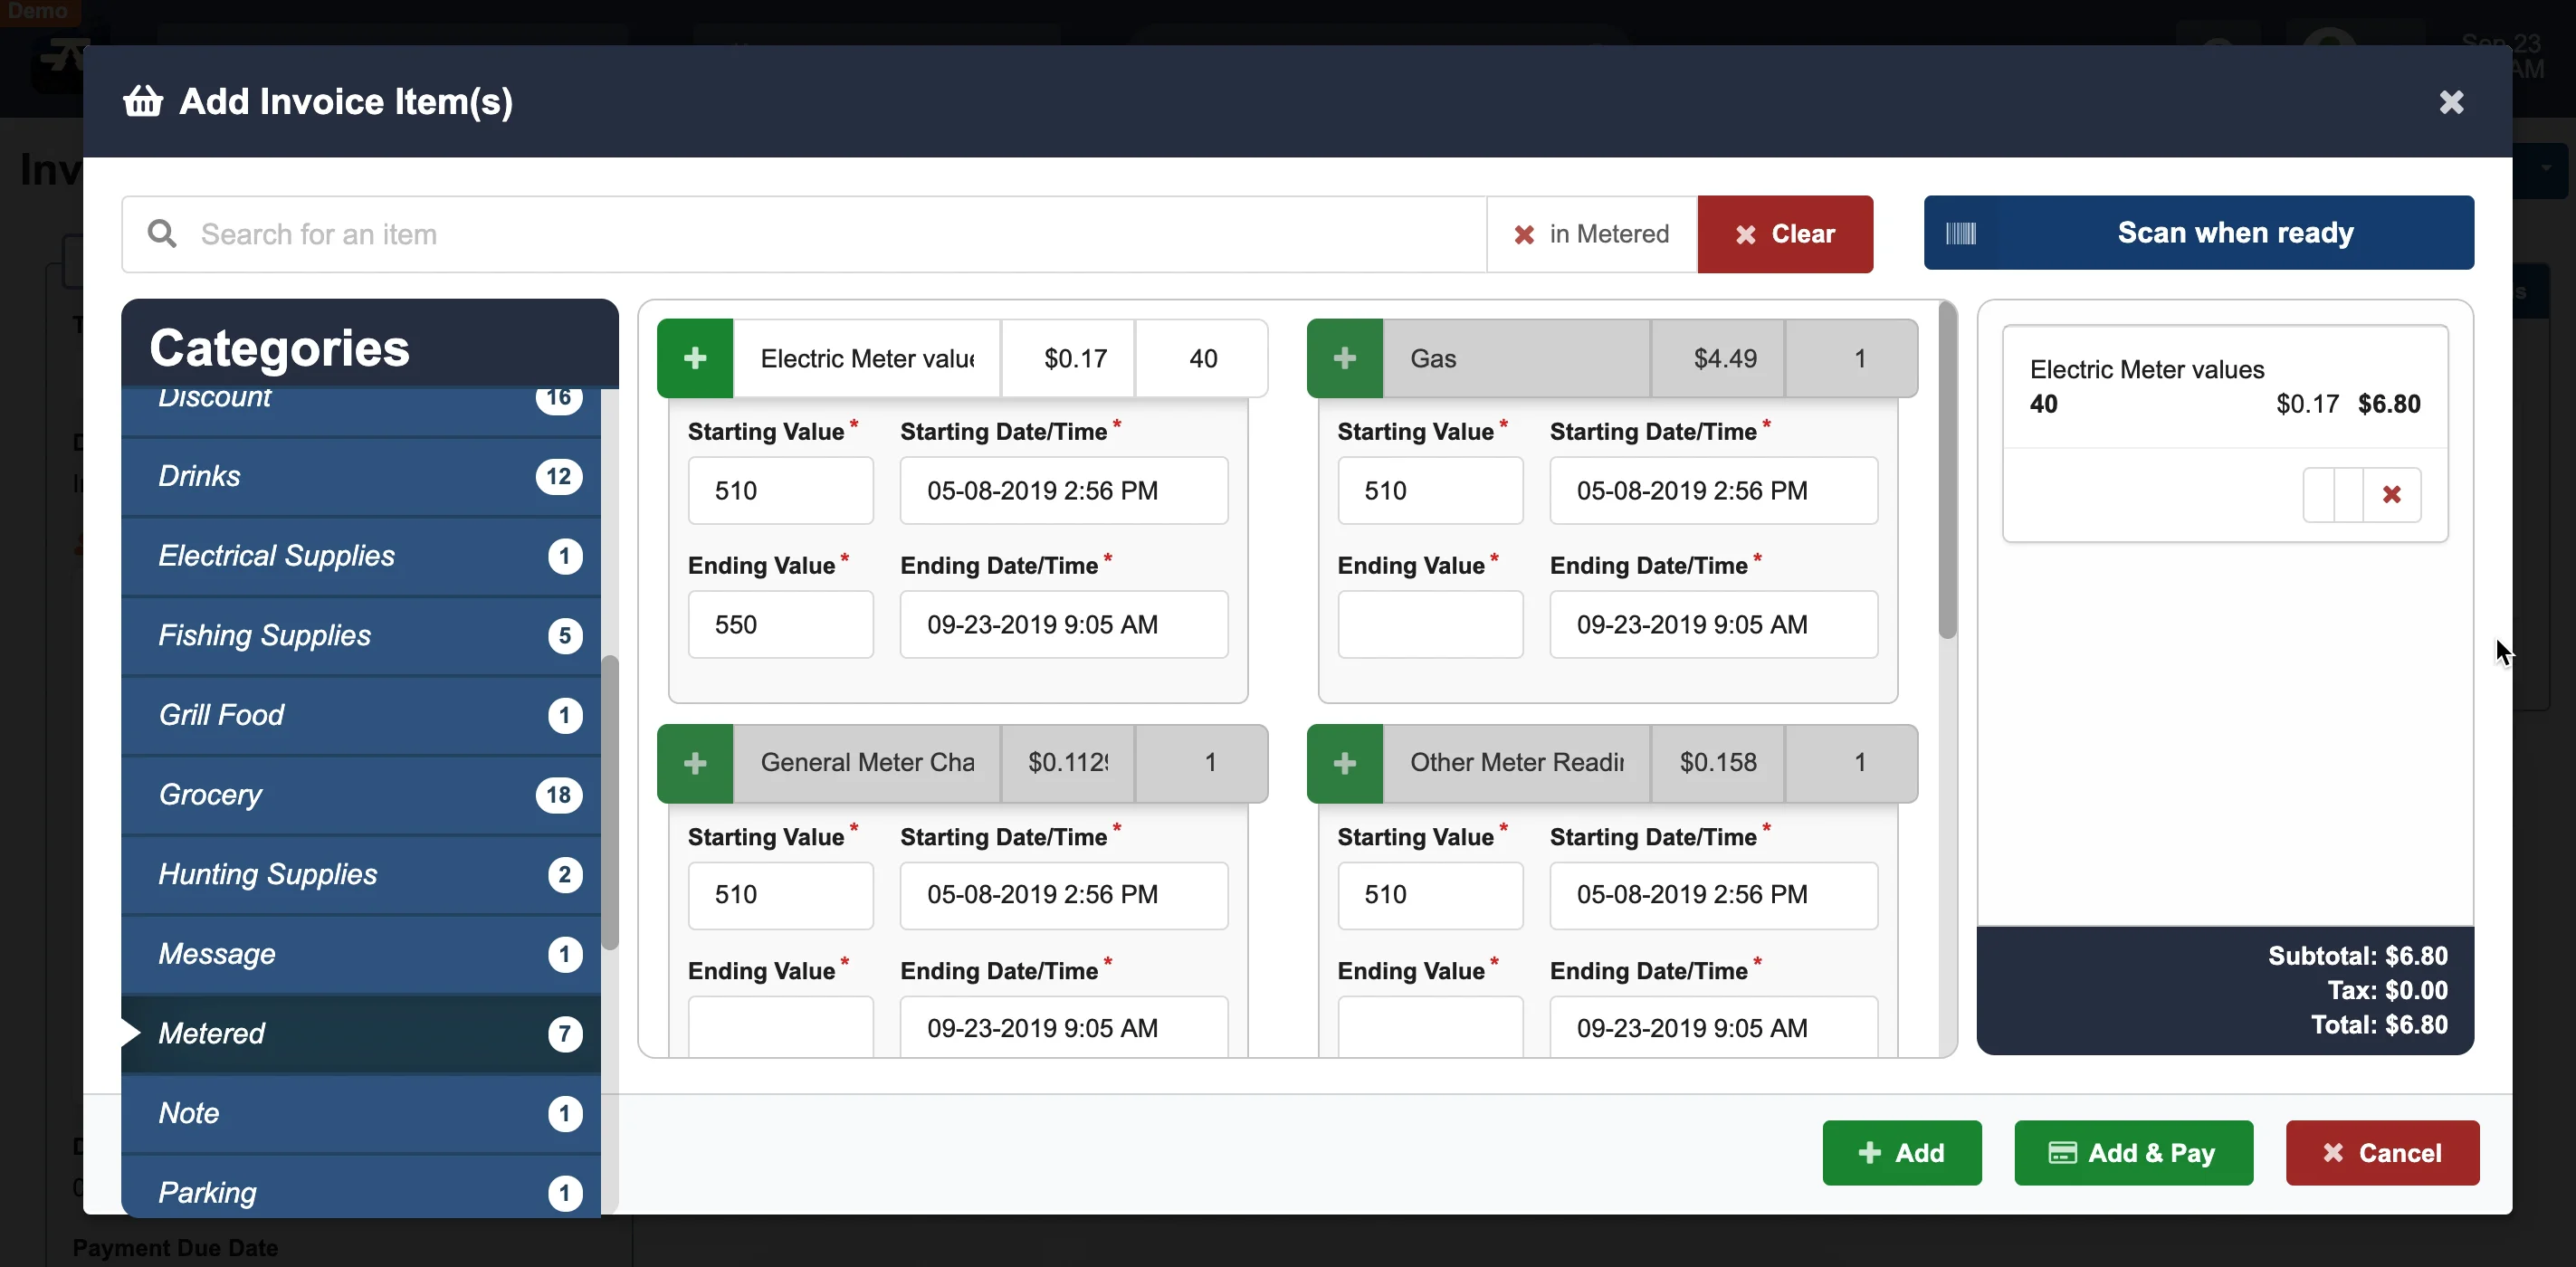Viewport: 2576px width, 1267px height.
Task: Click the magnifier search icon
Action: coord(163,233)
